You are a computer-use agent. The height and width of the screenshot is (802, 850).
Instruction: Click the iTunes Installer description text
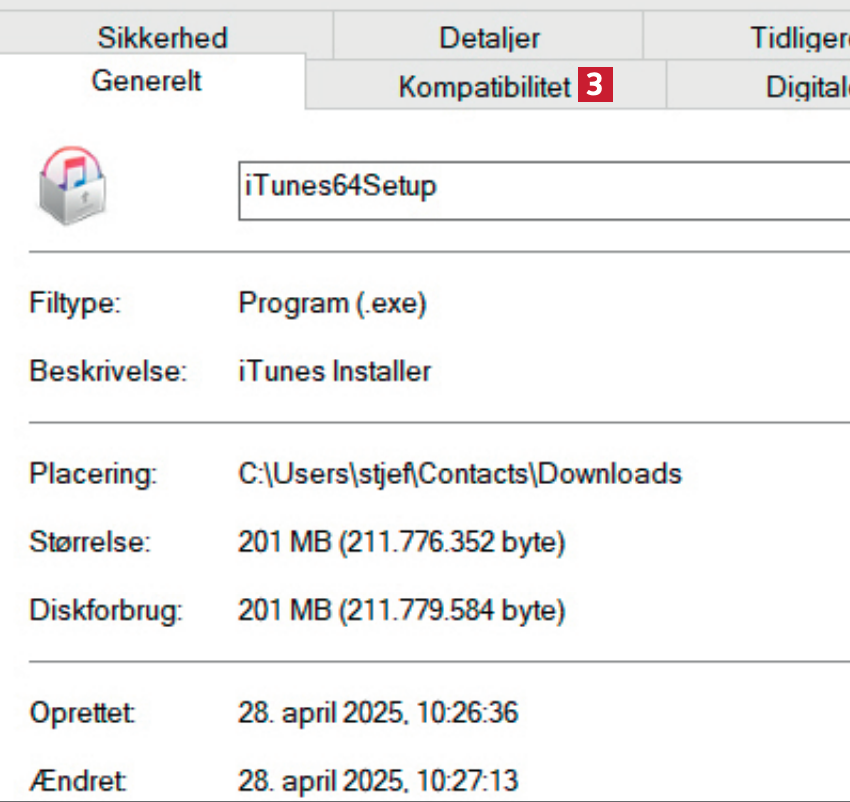tap(334, 371)
